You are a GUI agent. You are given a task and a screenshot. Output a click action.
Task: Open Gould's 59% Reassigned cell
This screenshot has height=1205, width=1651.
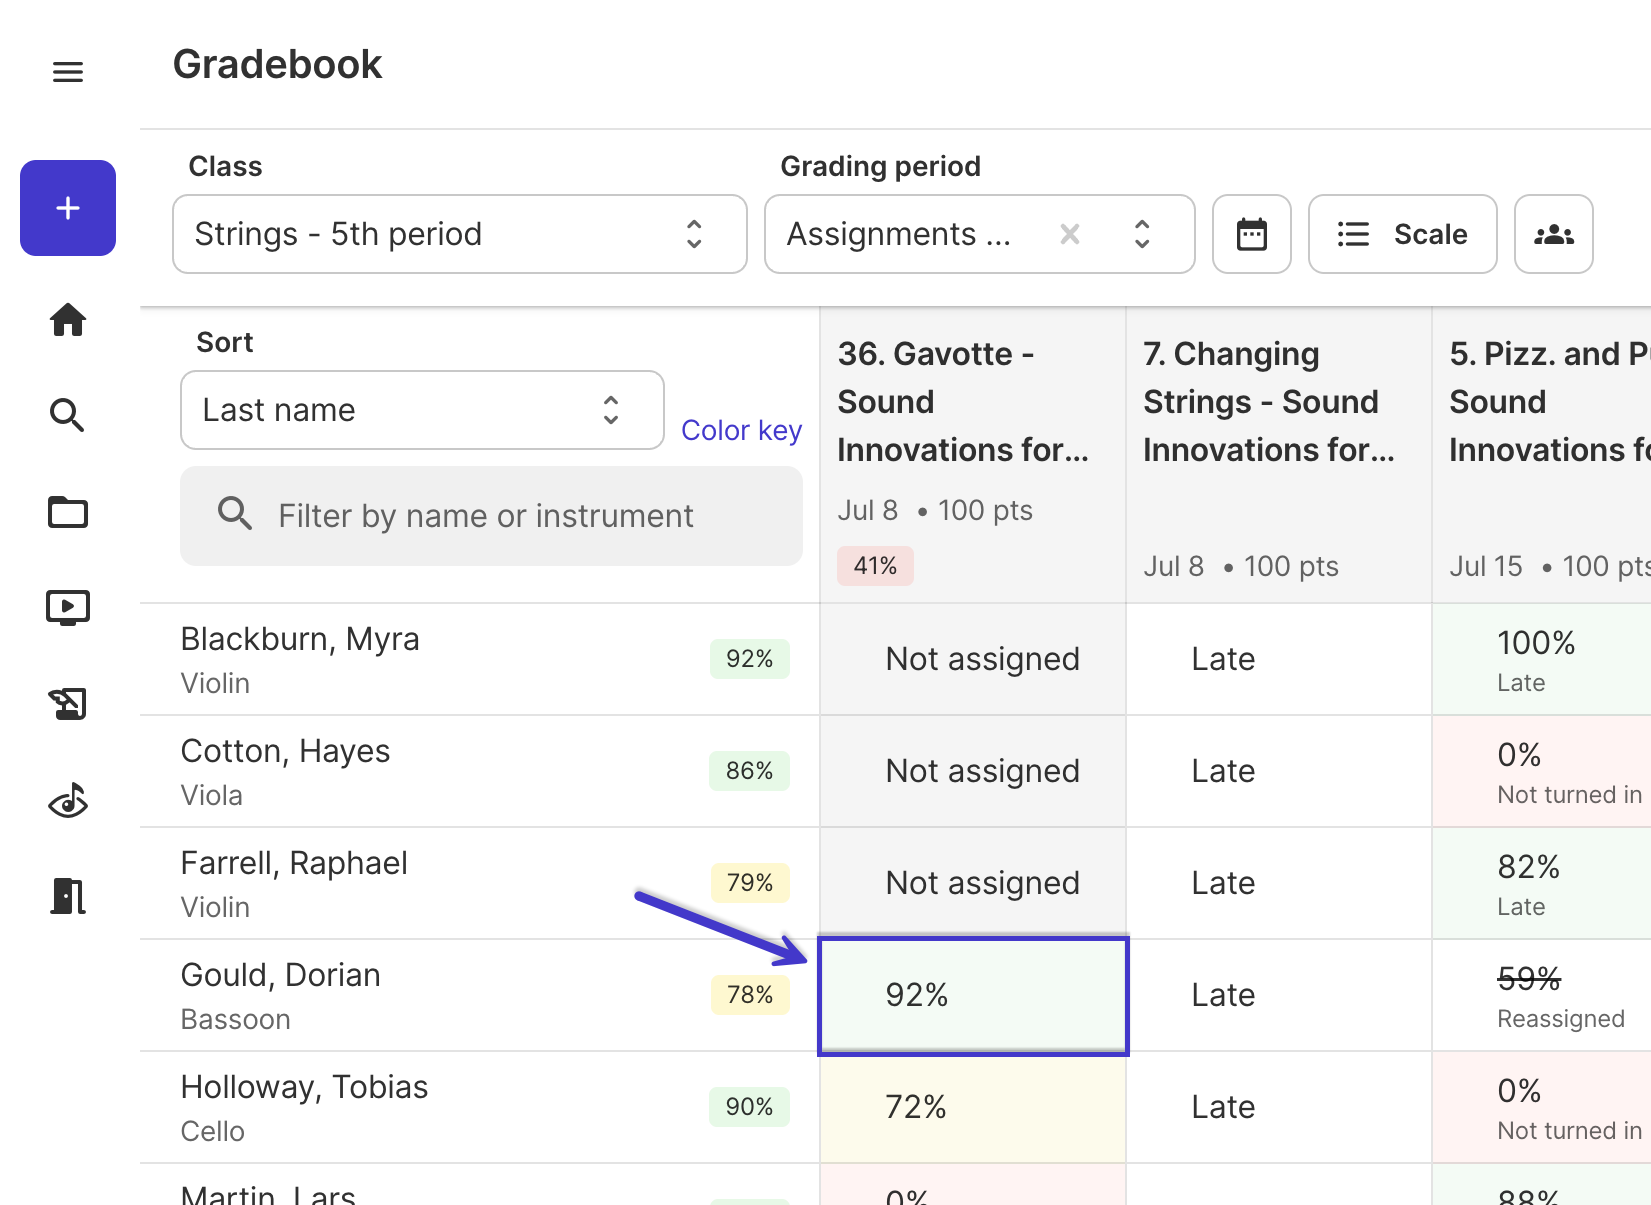(1542, 995)
